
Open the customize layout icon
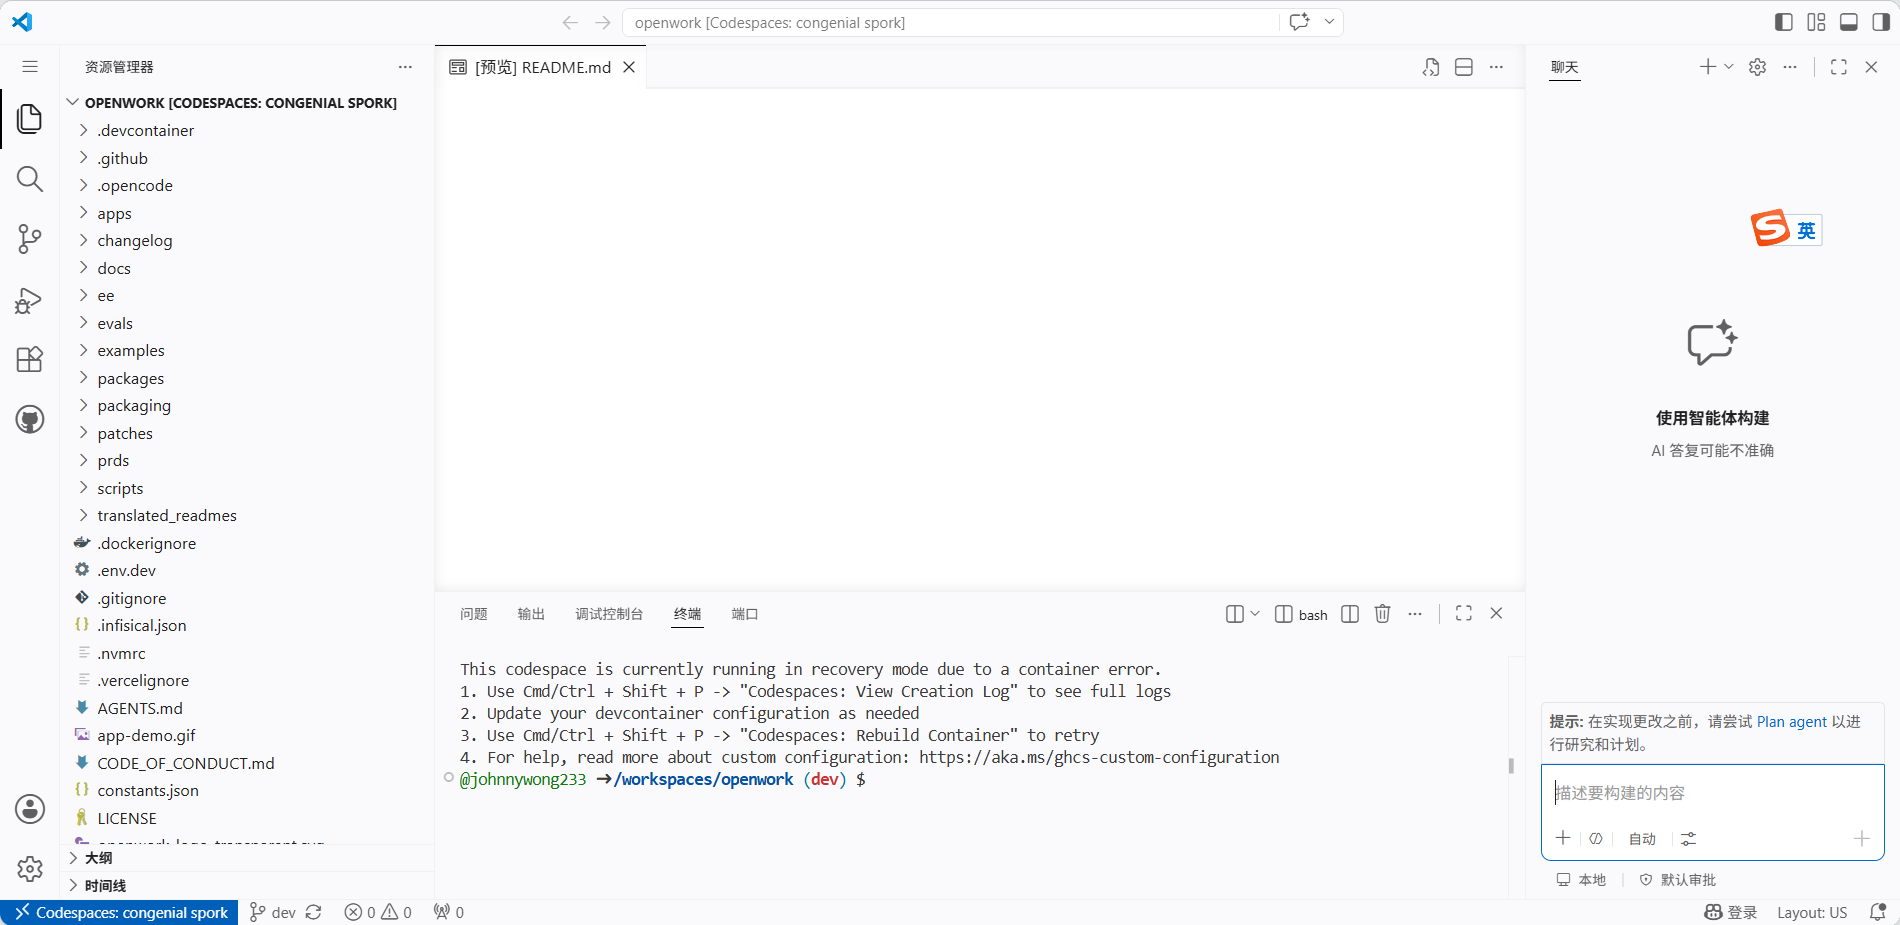(x=1816, y=22)
